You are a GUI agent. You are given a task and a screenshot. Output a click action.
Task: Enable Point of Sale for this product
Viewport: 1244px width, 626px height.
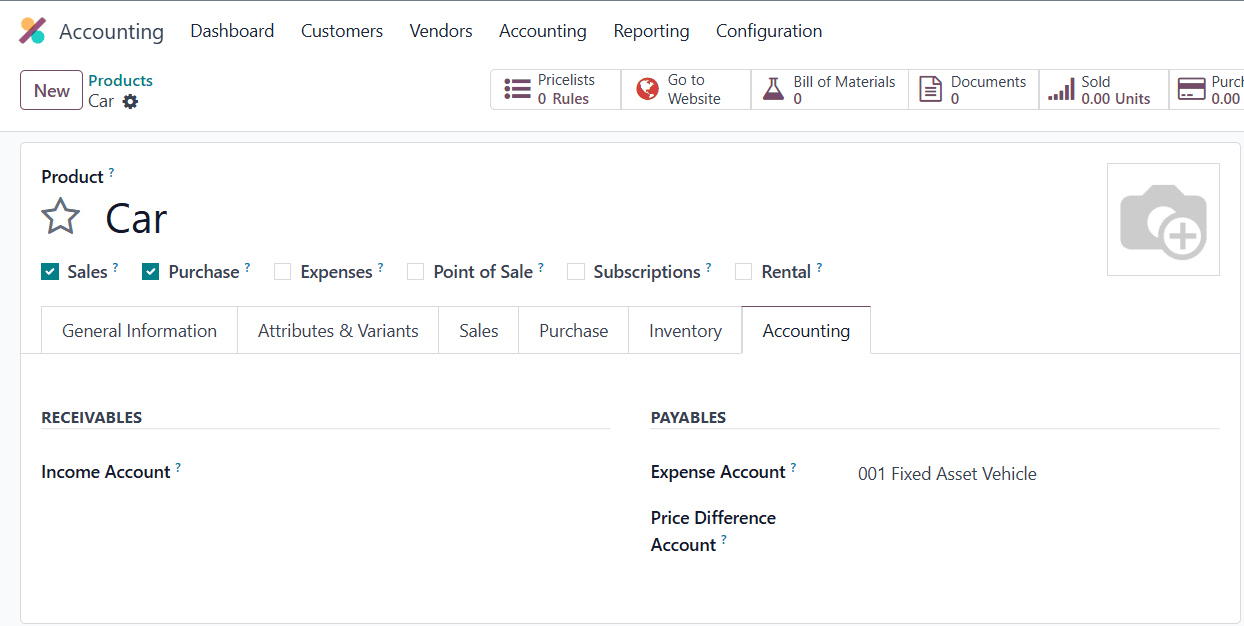click(x=415, y=271)
